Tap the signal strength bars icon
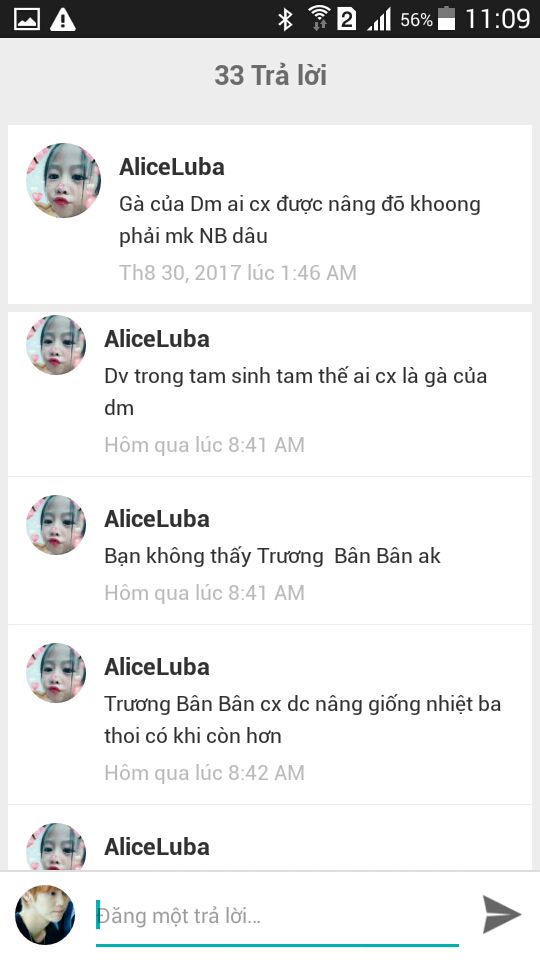This screenshot has height=960, width=540. click(379, 20)
